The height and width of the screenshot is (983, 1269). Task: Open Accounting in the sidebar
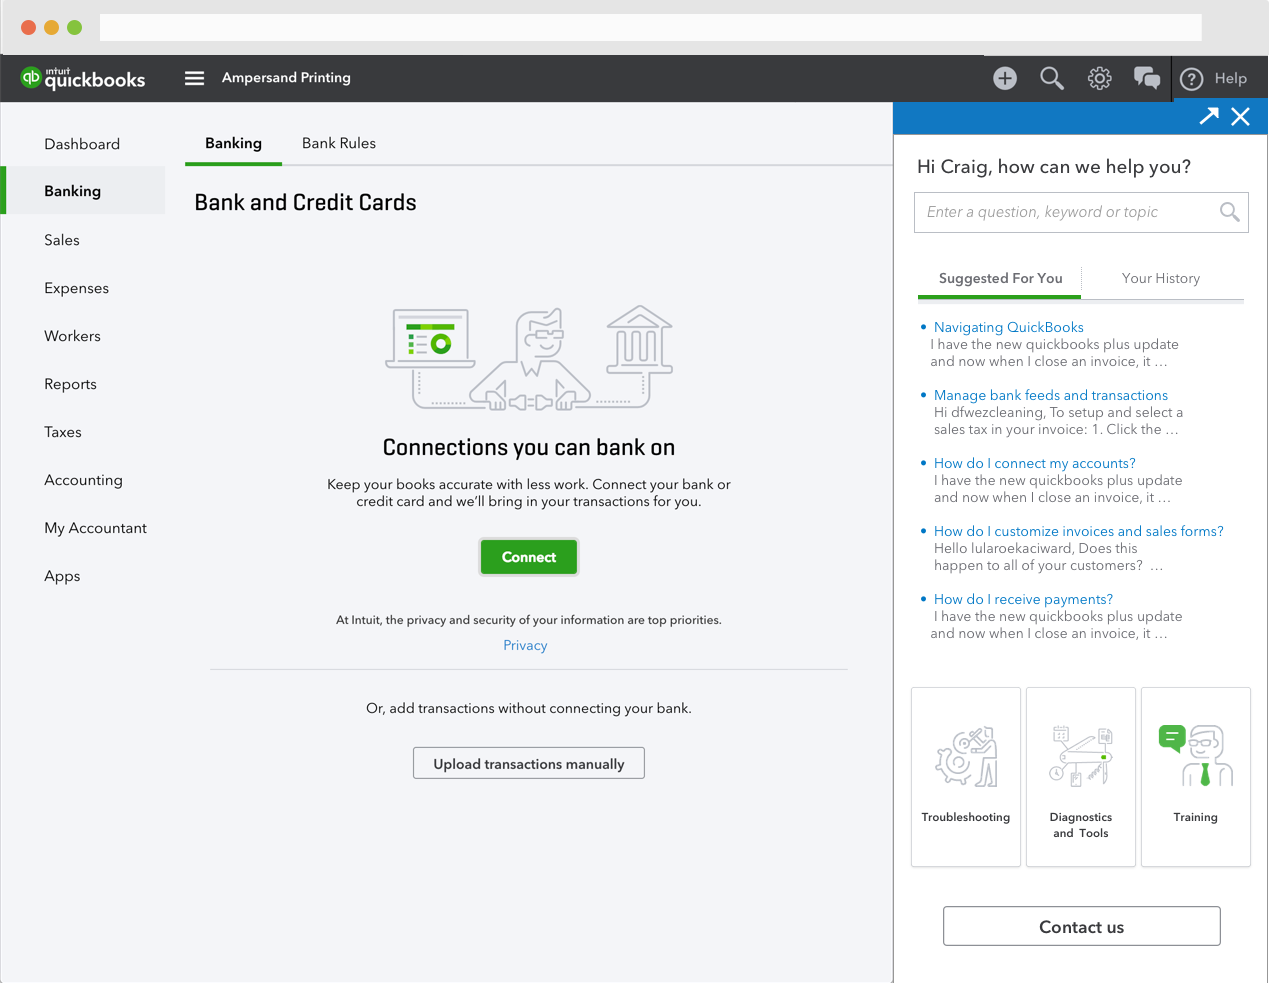point(82,480)
